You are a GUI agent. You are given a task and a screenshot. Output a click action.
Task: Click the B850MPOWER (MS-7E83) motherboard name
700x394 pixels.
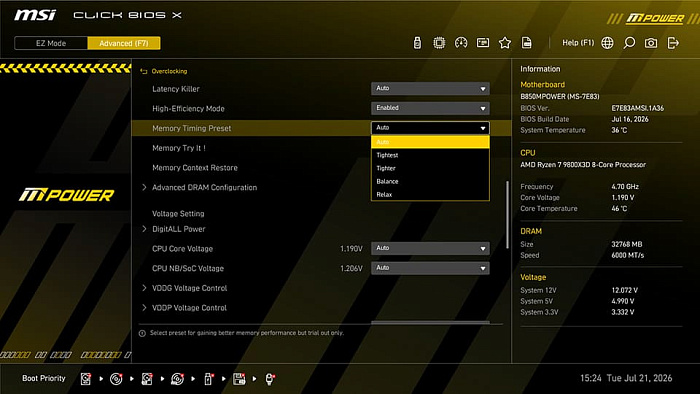(x=560, y=96)
